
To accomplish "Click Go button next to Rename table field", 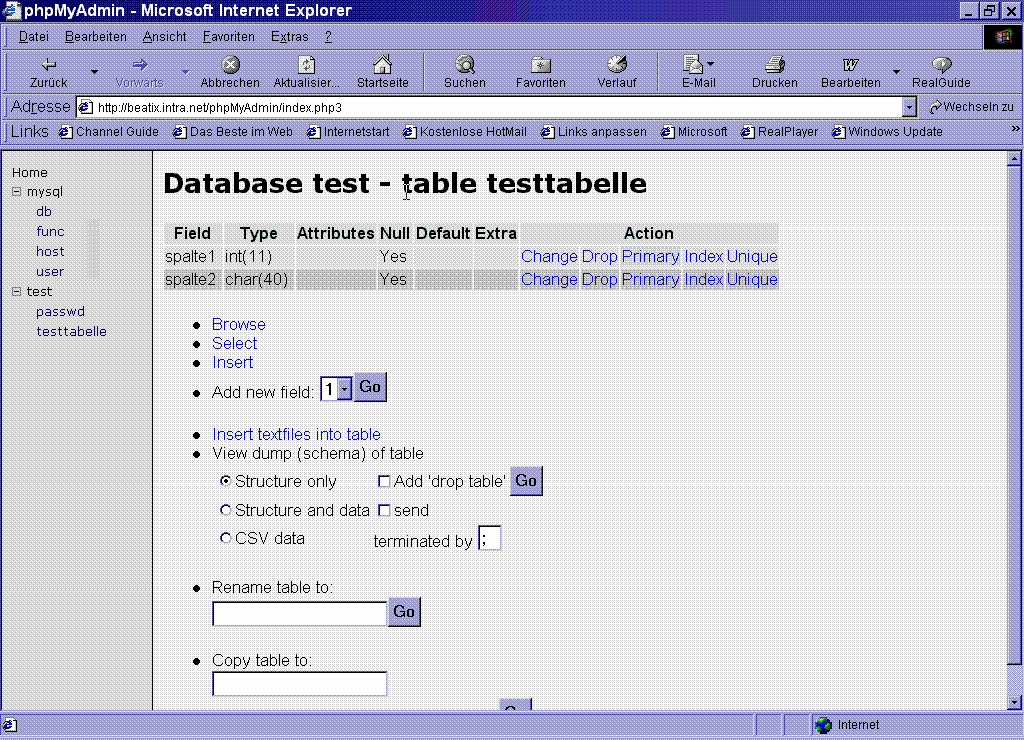I will pyautogui.click(x=404, y=612).
